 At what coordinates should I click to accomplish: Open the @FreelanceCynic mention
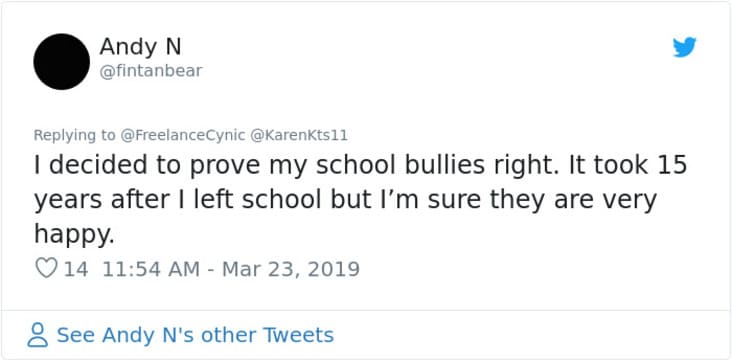pos(183,135)
